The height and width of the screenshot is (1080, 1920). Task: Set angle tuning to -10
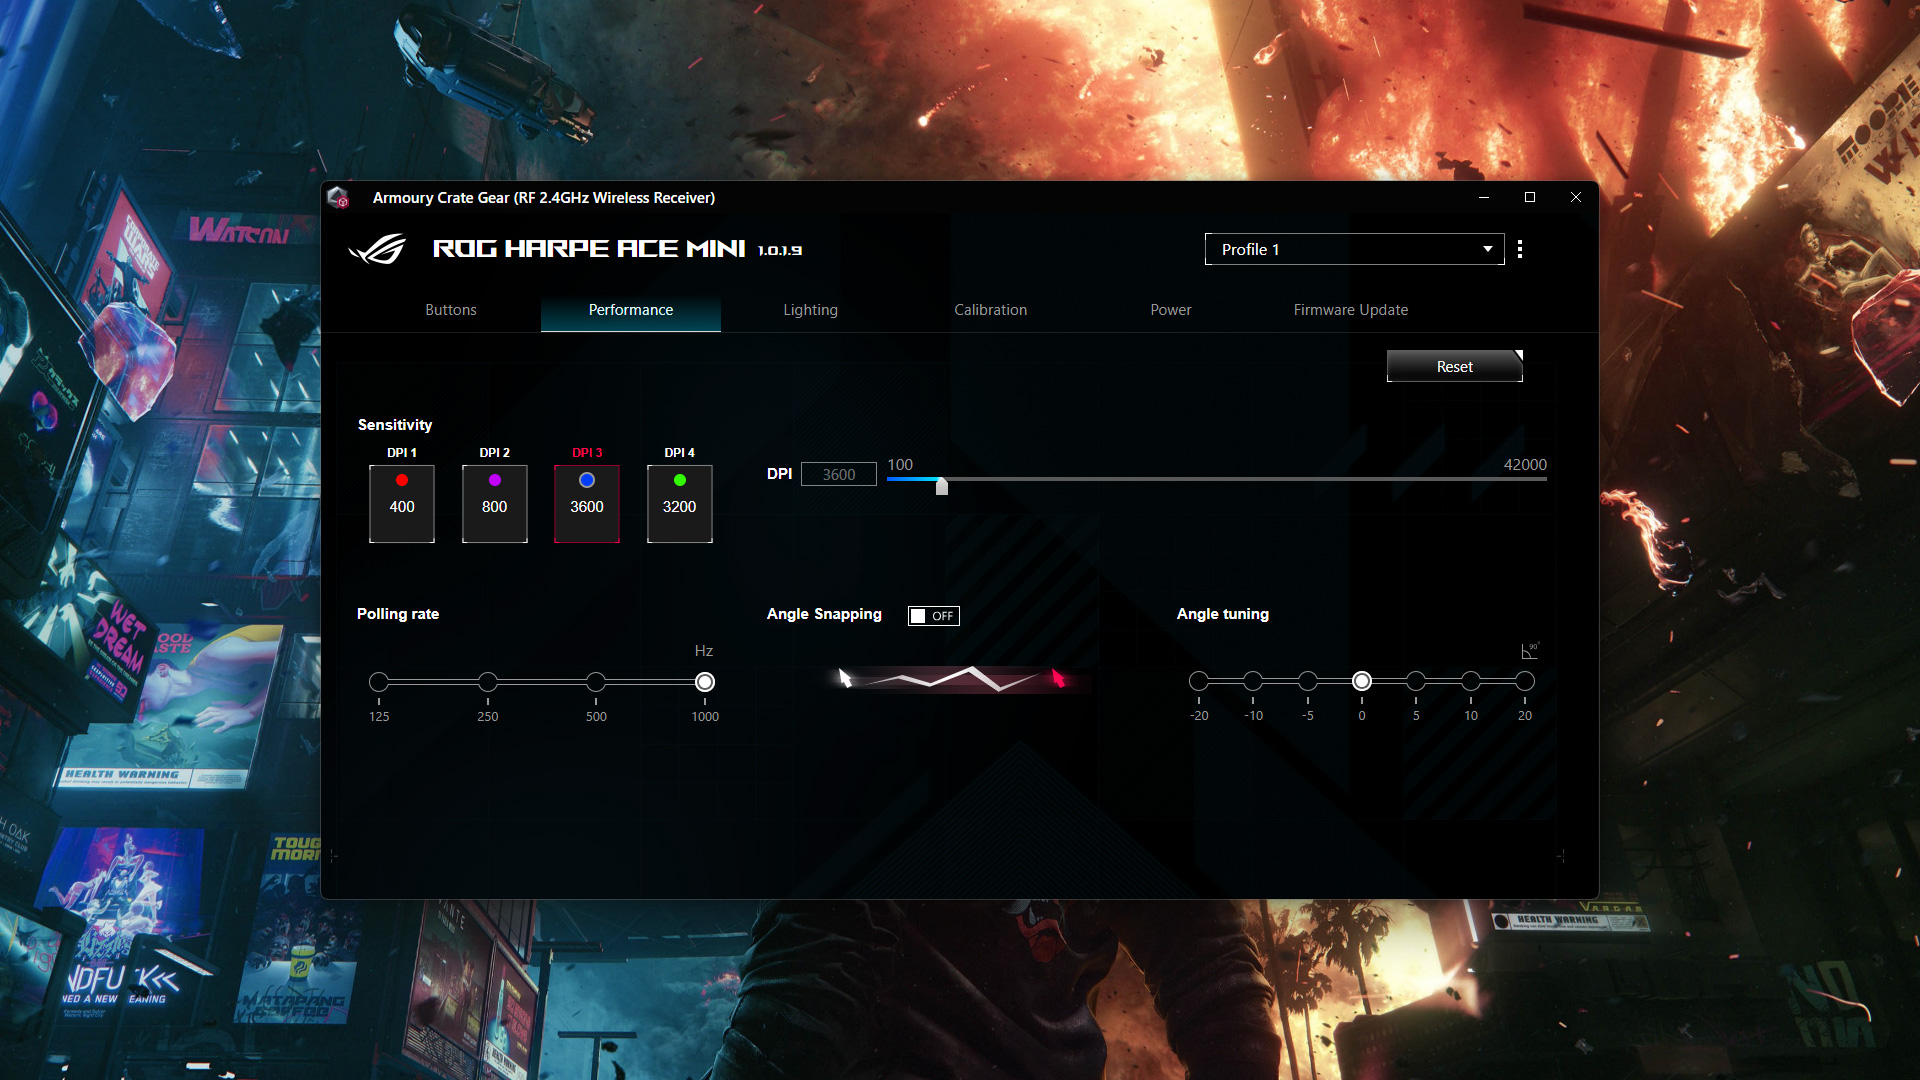pyautogui.click(x=1253, y=681)
